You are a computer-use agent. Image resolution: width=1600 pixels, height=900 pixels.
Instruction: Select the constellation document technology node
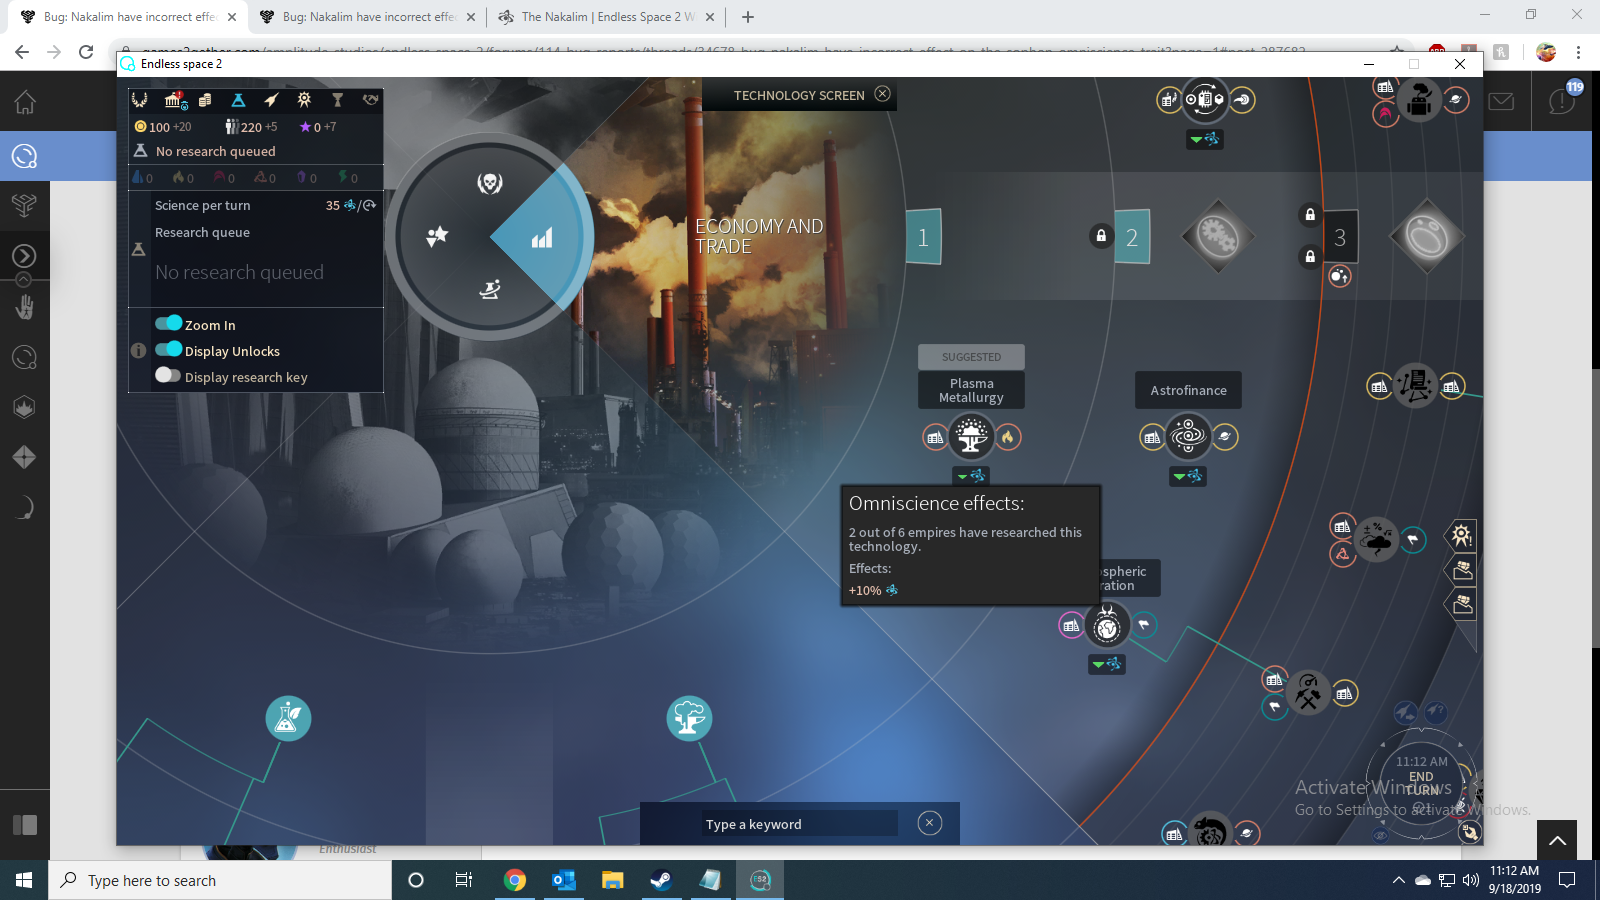pyautogui.click(x=1415, y=386)
